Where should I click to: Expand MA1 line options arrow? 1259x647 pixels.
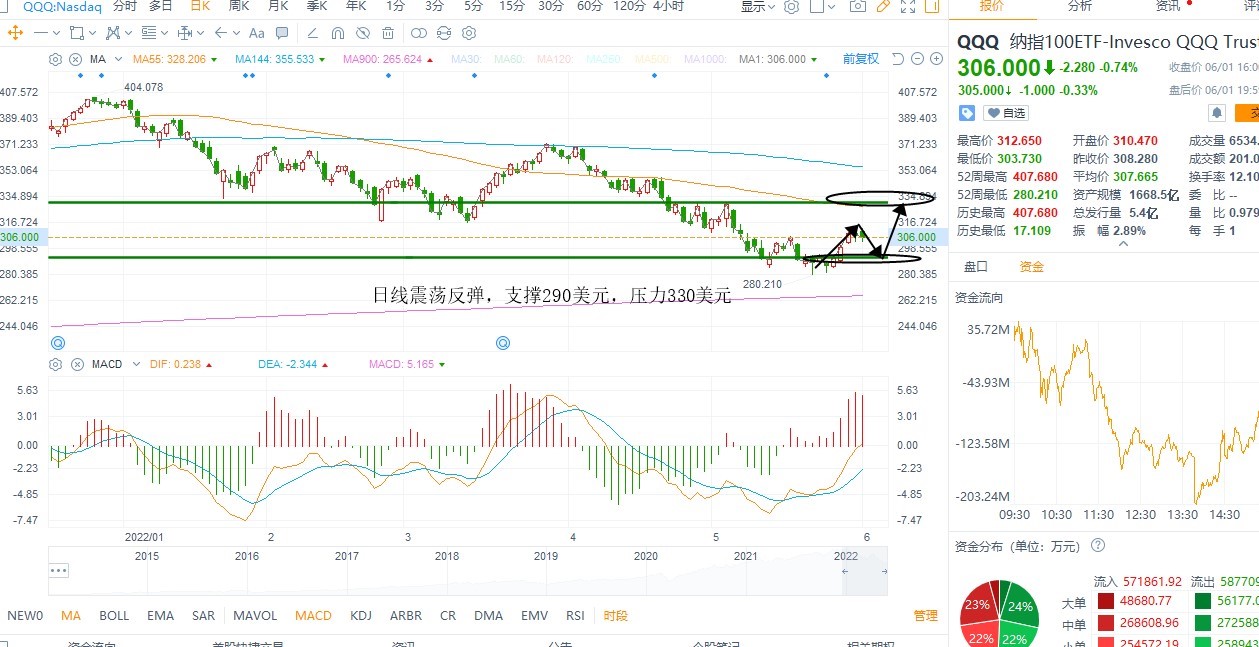814,60
